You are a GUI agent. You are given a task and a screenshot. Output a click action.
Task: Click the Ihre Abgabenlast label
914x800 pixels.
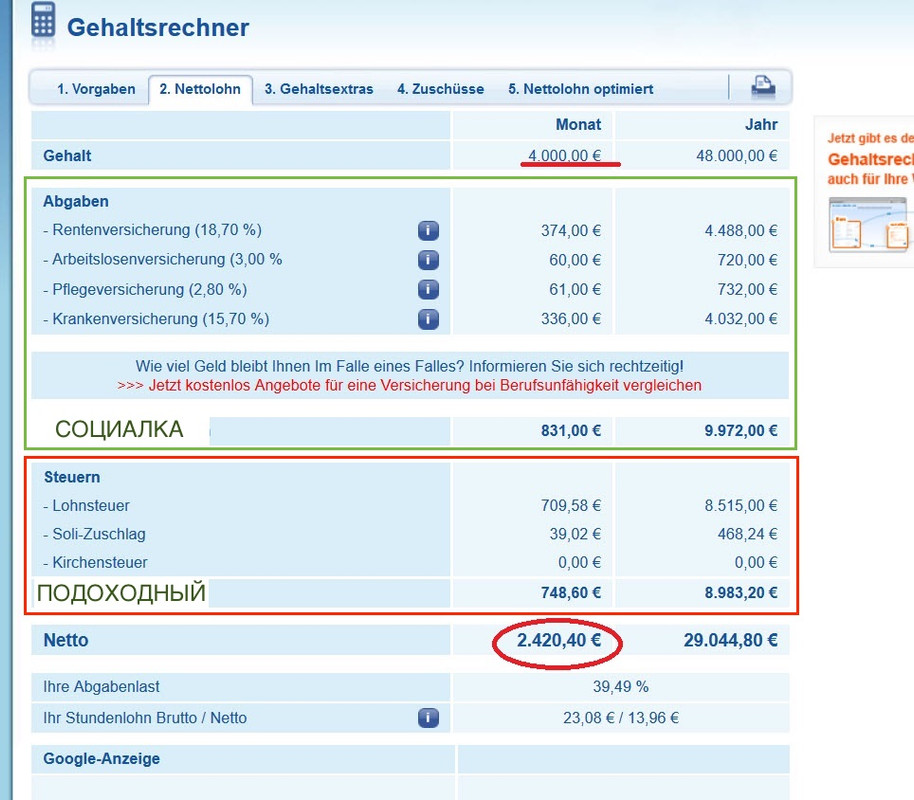(101, 687)
